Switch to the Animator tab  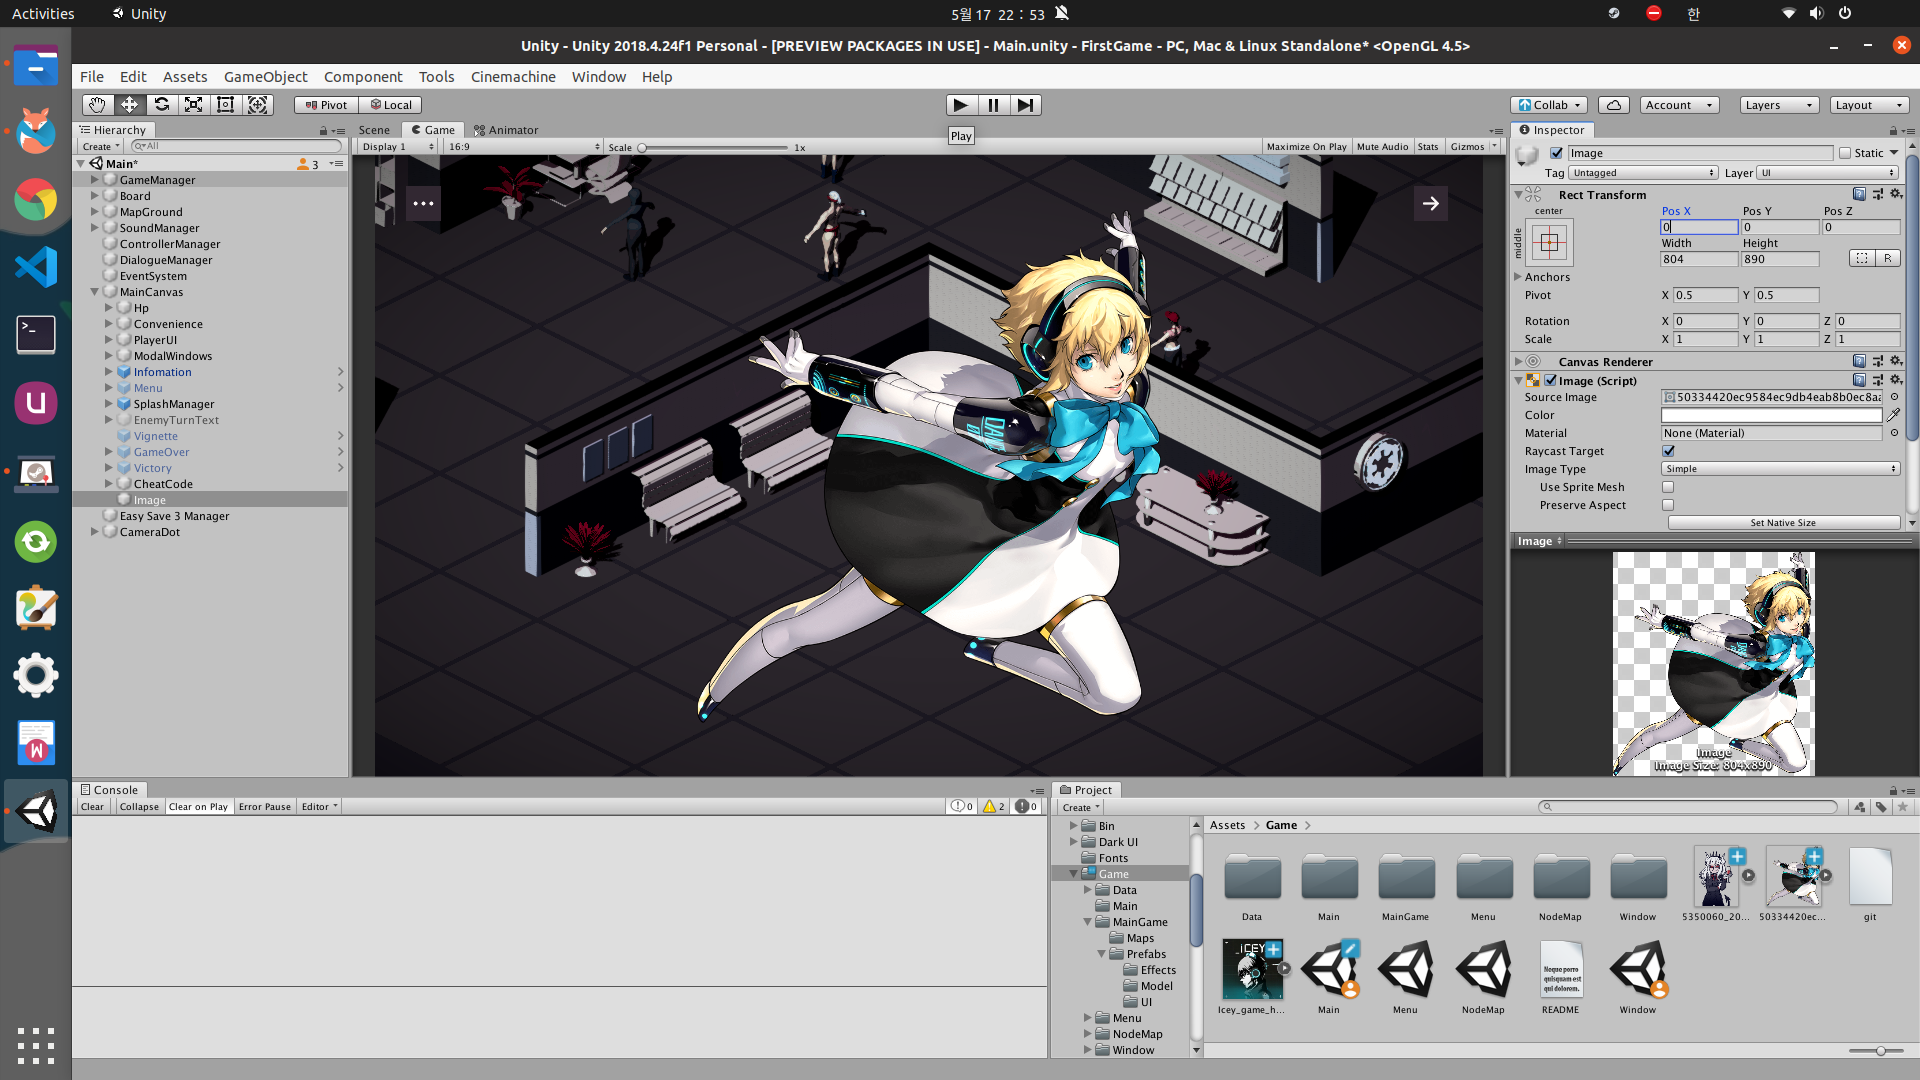click(506, 130)
